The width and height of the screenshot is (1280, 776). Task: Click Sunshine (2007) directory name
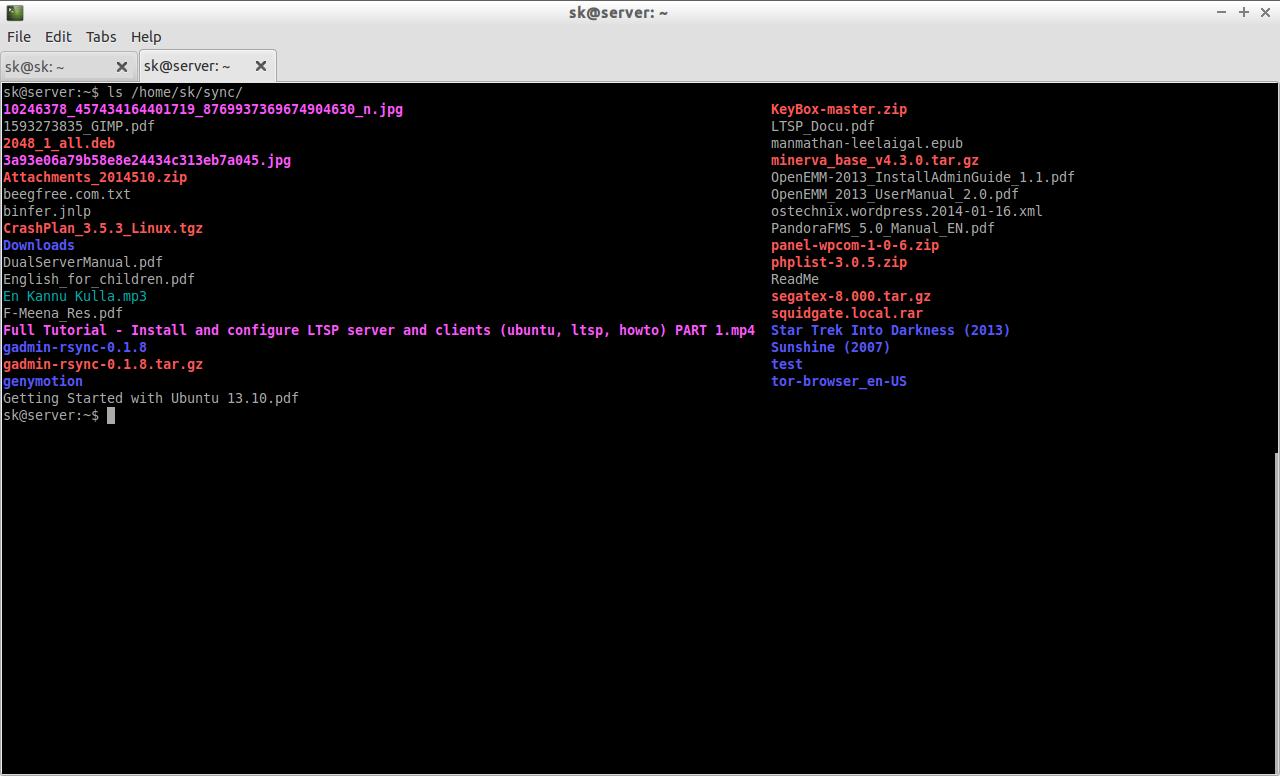[x=831, y=347]
